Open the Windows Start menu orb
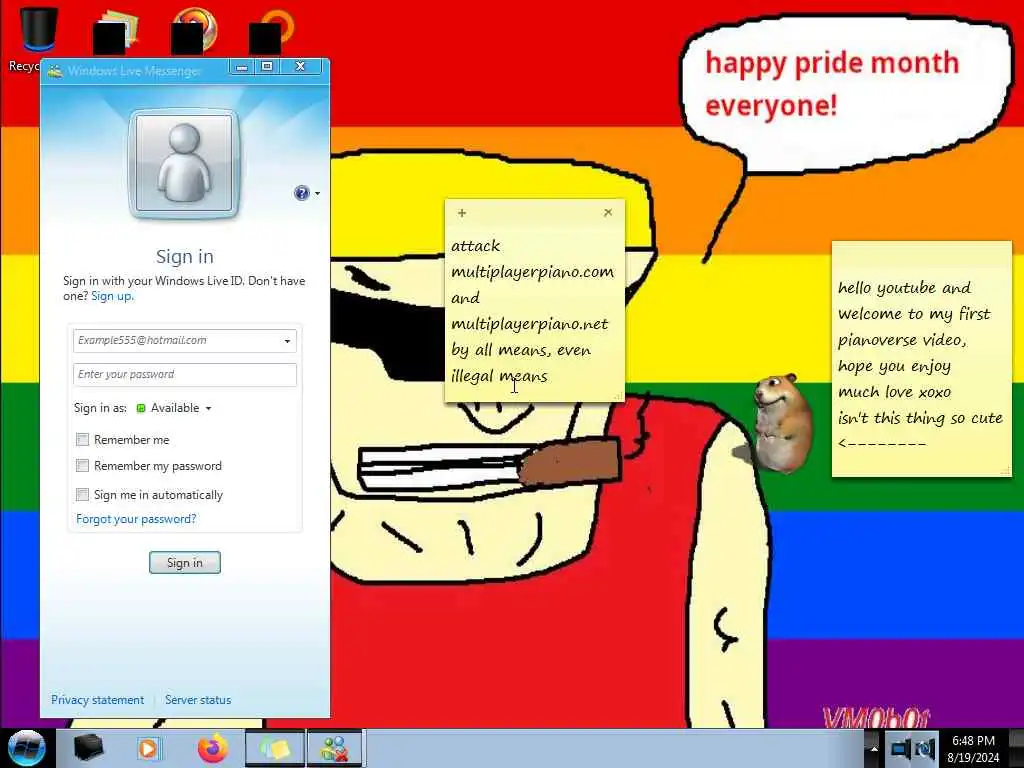The width and height of the screenshot is (1024, 768). click(27, 748)
